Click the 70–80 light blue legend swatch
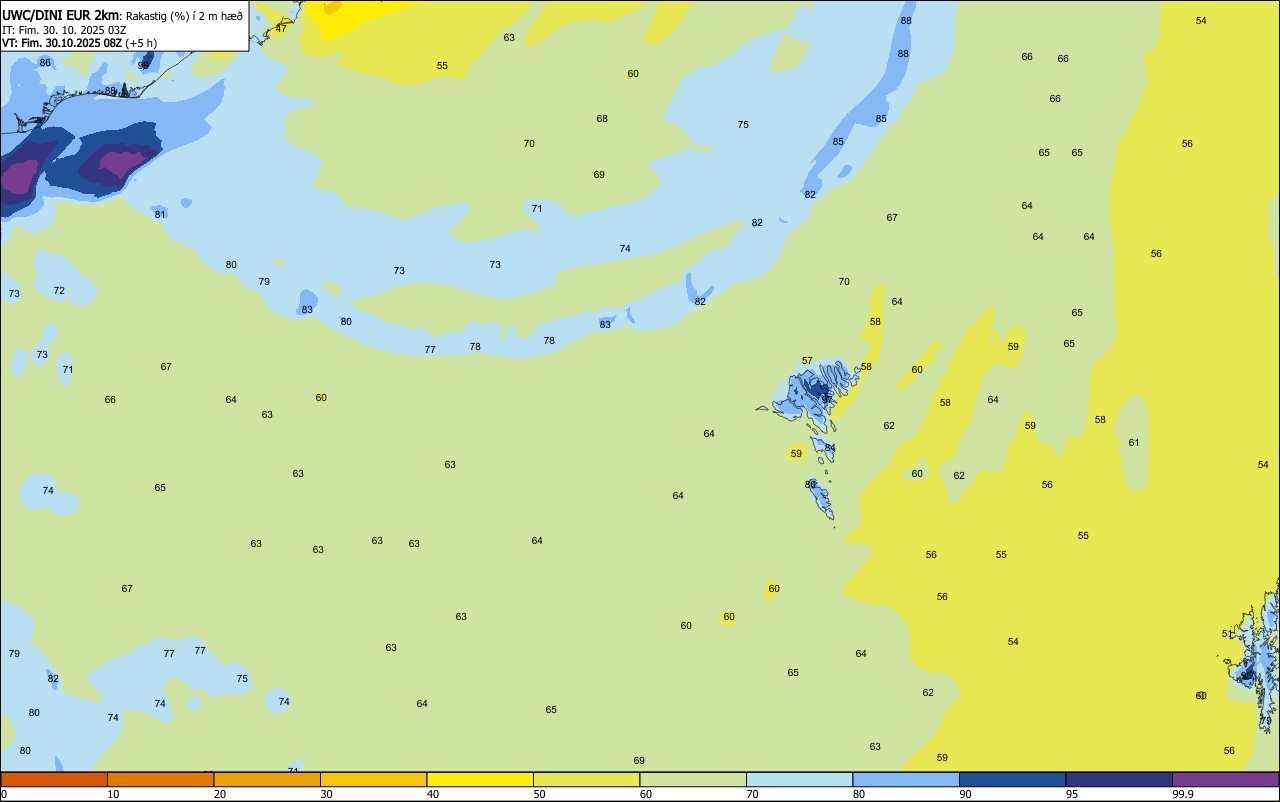 coord(799,779)
